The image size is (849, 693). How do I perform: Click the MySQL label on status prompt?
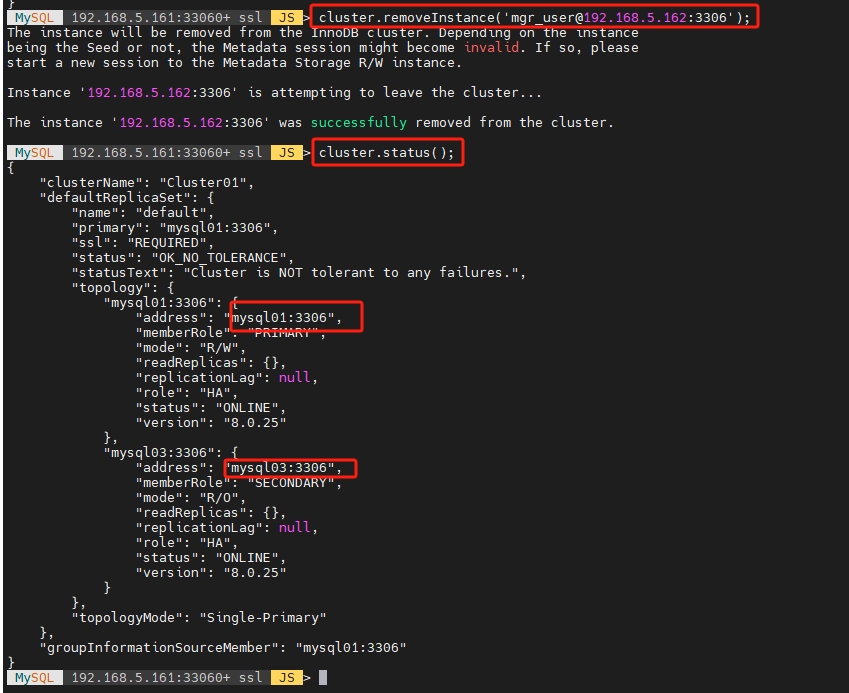point(35,152)
